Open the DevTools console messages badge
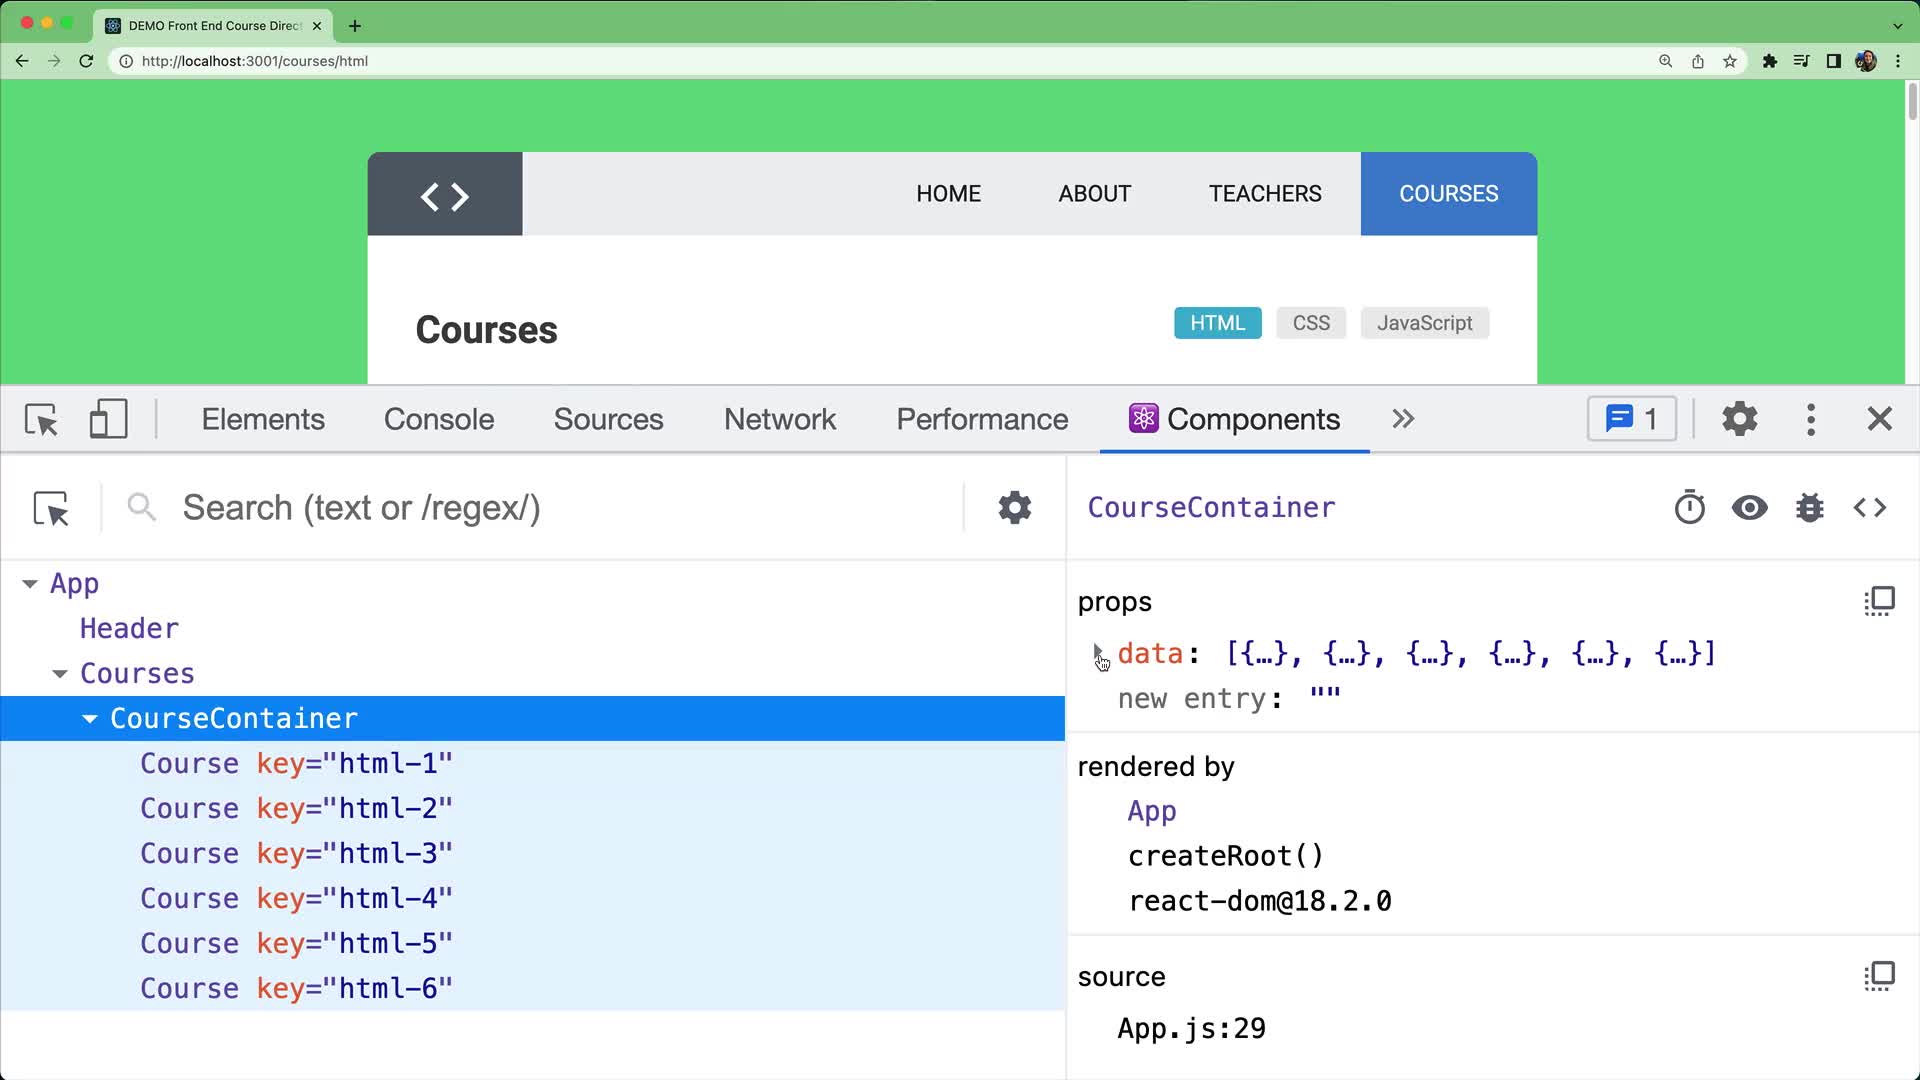 [1630, 419]
